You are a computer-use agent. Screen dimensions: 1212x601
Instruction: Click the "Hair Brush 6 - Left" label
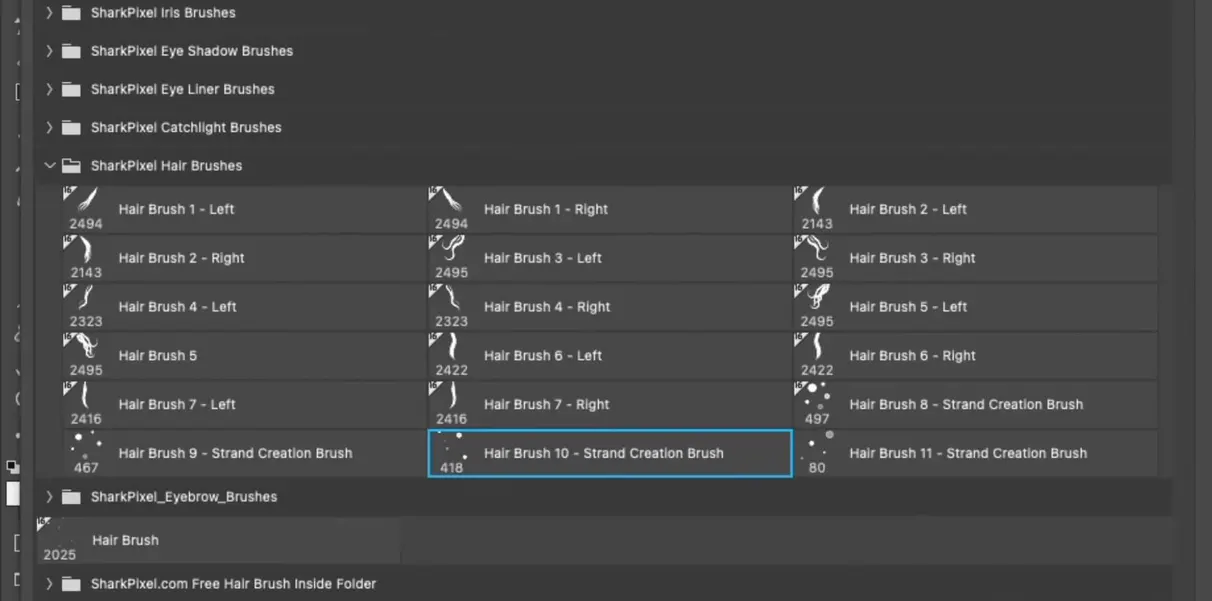coord(543,356)
